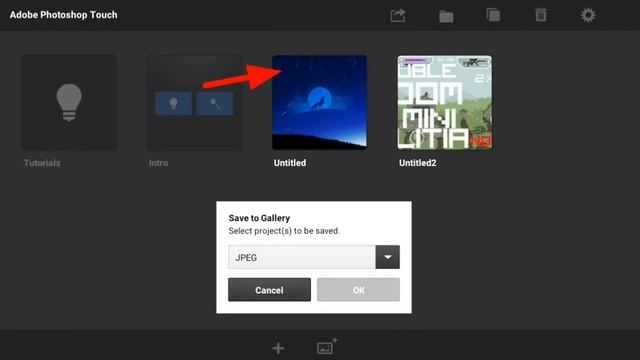
Task: Open the folder icon in top bar
Action: point(446,16)
